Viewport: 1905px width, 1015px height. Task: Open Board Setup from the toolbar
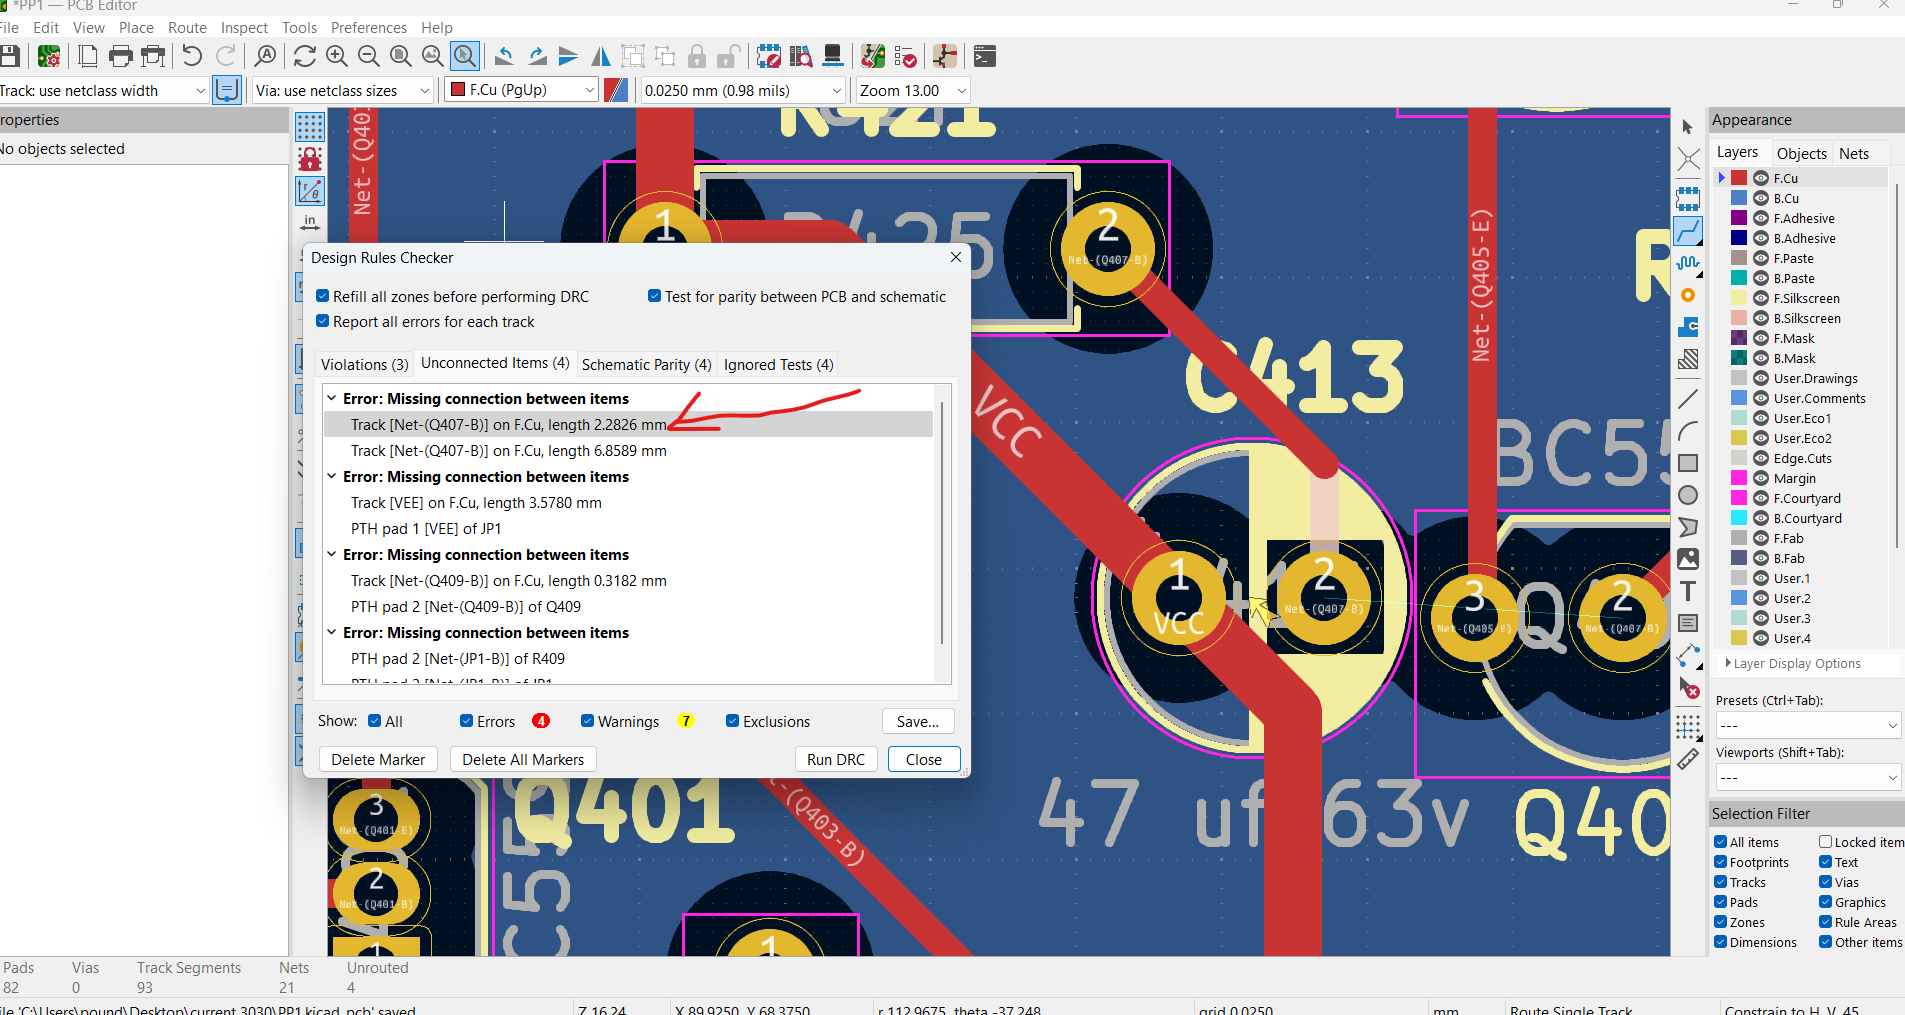[x=47, y=56]
